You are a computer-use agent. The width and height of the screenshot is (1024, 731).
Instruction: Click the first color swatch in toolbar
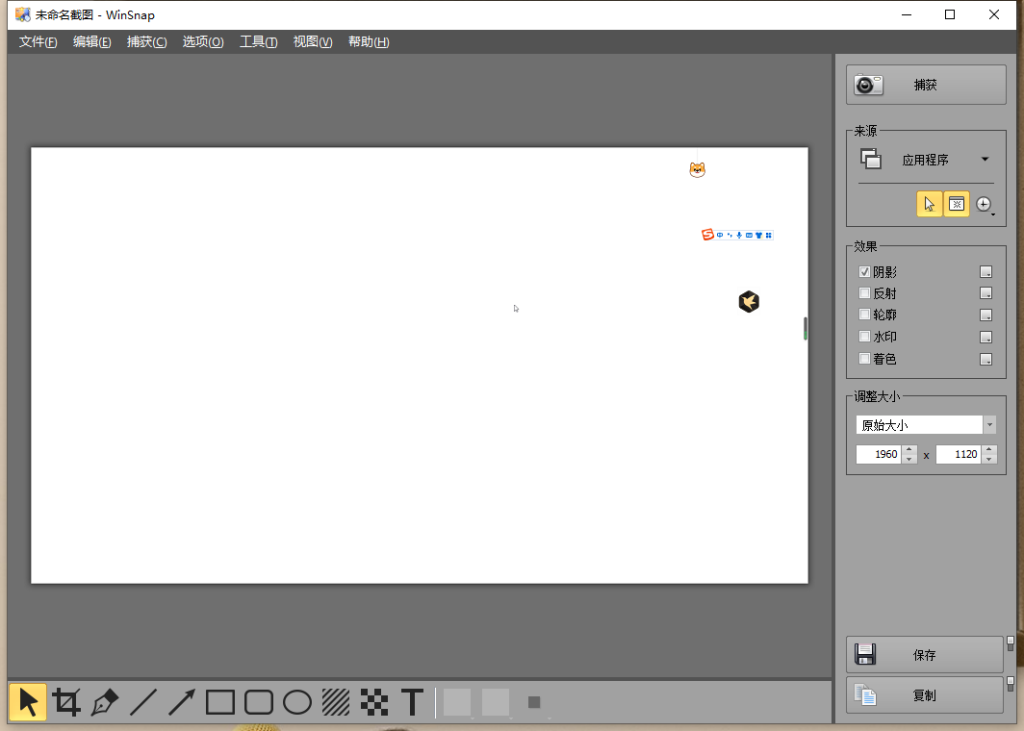(457, 702)
